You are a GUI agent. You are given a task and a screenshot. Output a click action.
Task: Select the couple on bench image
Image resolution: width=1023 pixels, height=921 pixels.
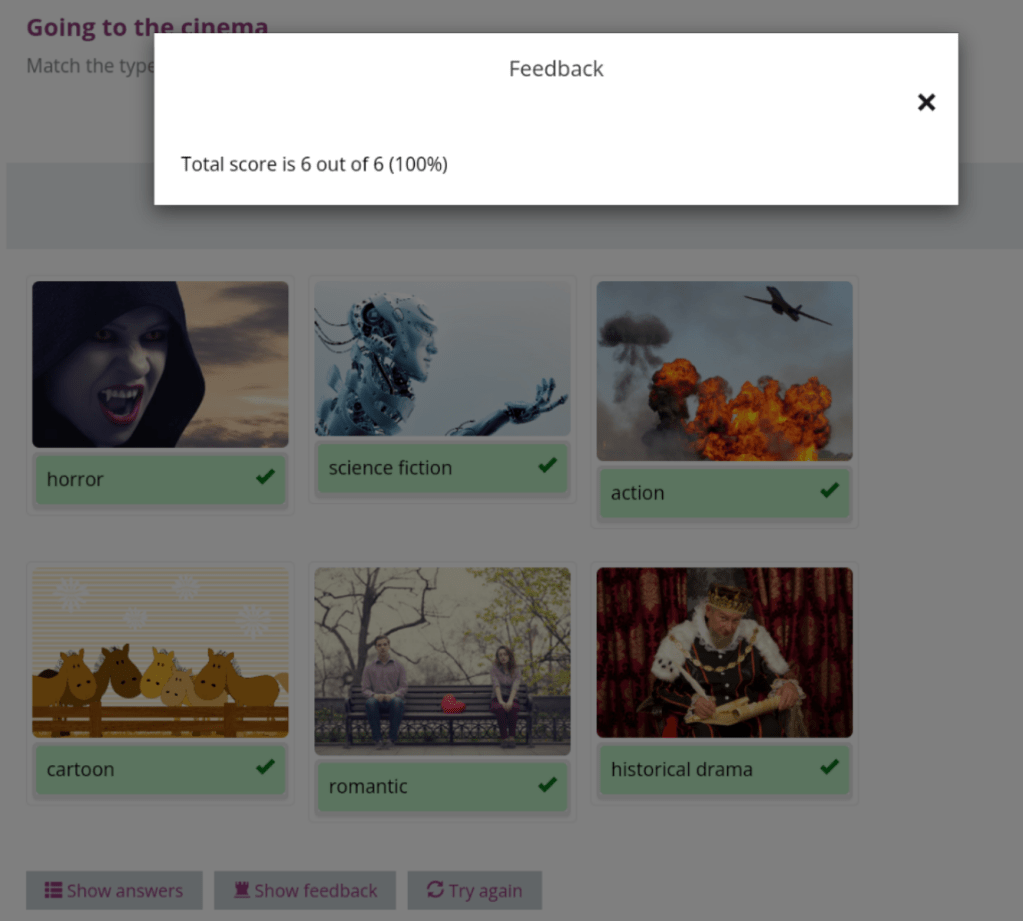click(x=442, y=660)
